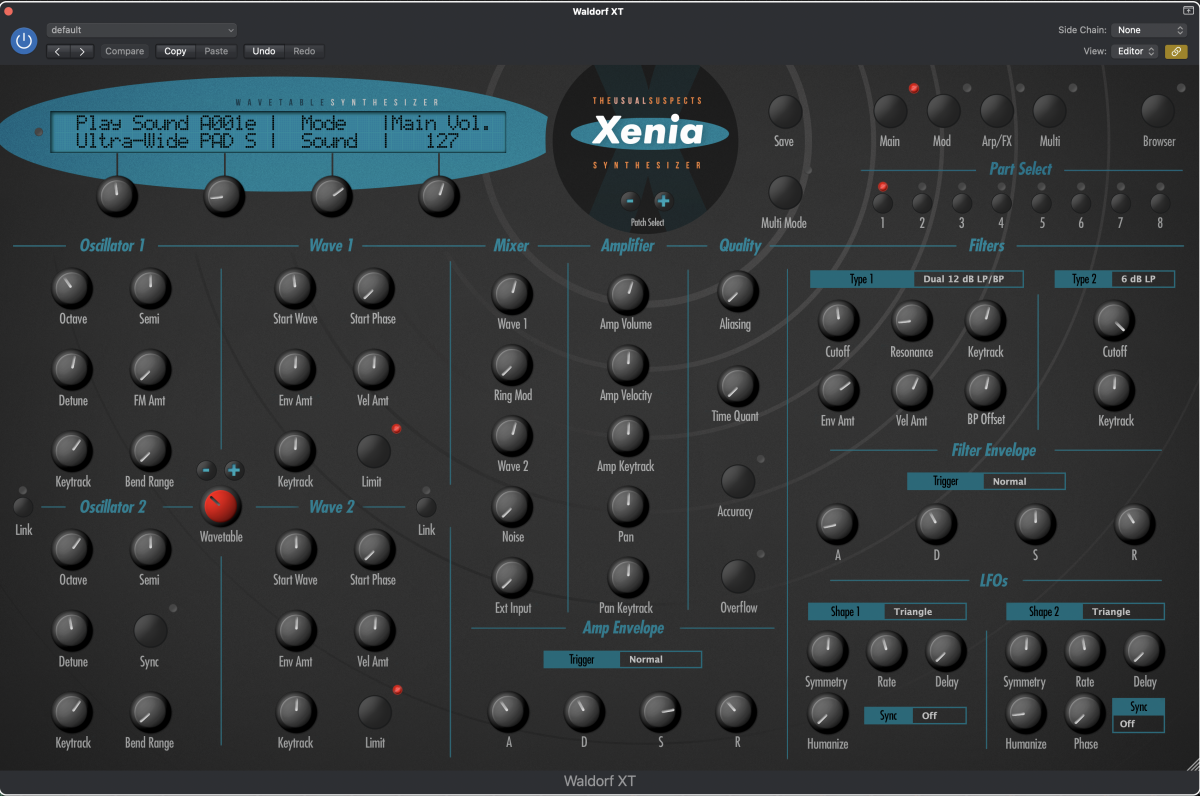Click the Wave 1 Start Phase knob

(x=372, y=289)
